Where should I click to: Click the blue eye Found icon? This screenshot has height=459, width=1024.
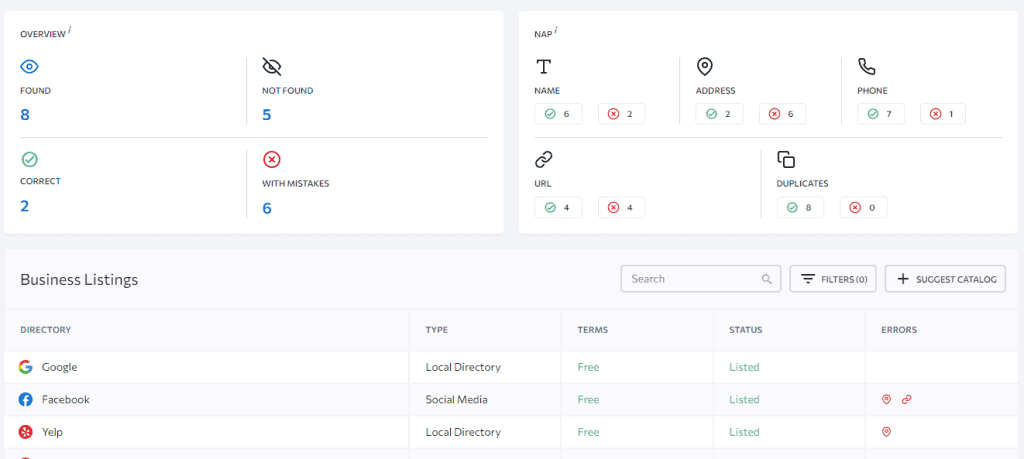pyautogui.click(x=29, y=67)
